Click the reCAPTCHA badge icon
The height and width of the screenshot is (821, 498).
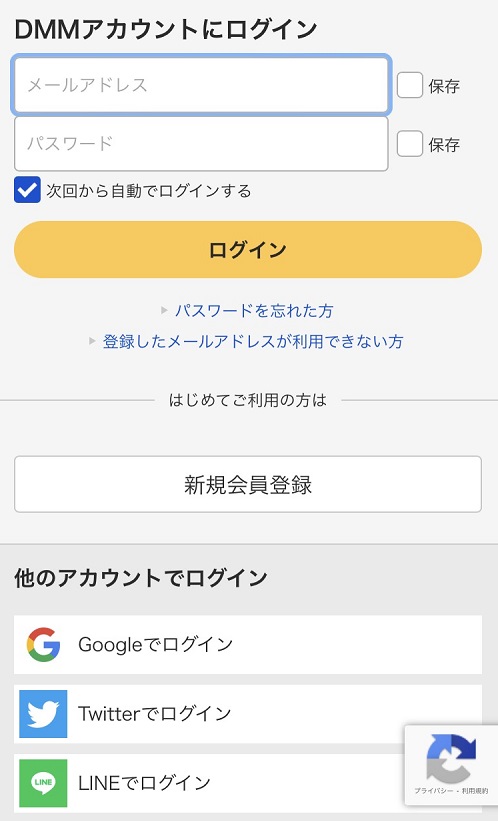click(451, 758)
